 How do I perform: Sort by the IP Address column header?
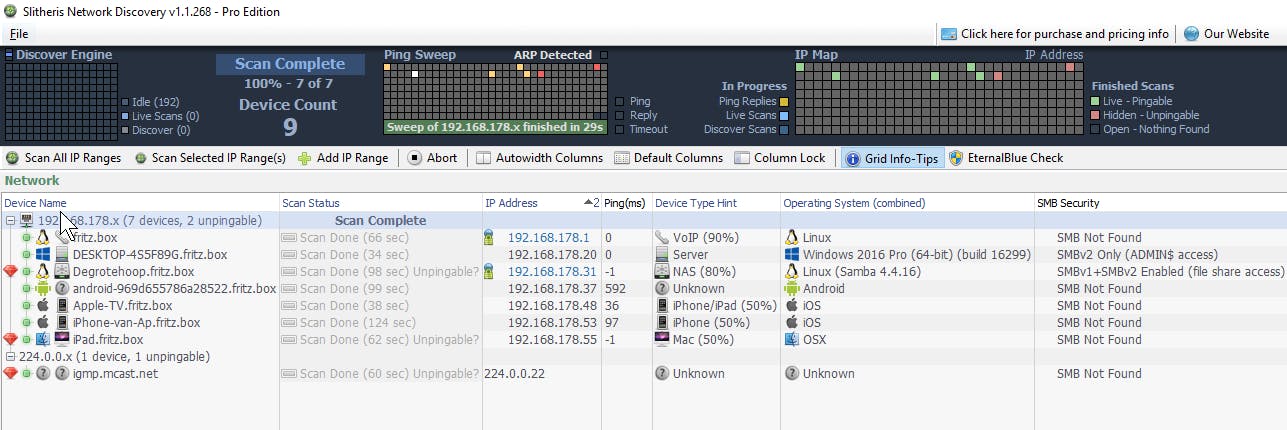tap(511, 203)
